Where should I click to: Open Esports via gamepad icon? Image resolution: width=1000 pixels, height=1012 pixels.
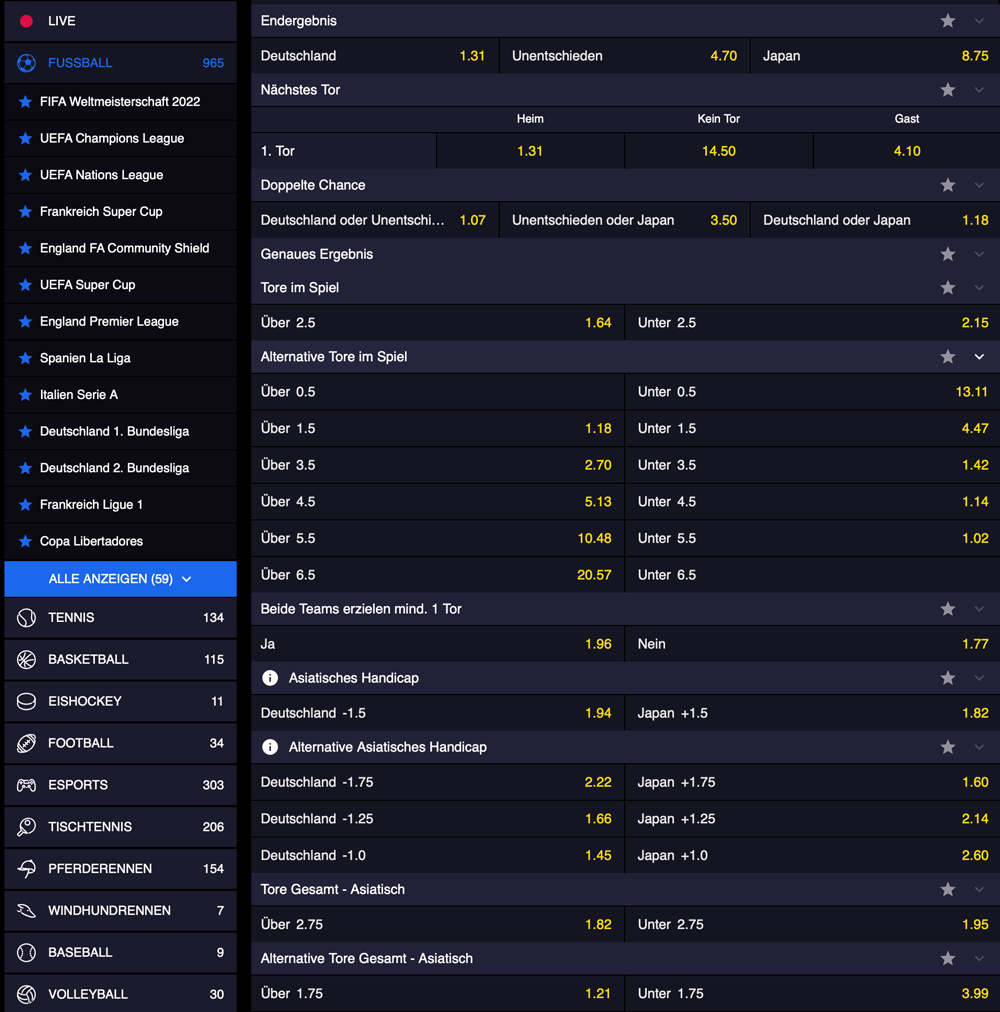[x=27, y=785]
